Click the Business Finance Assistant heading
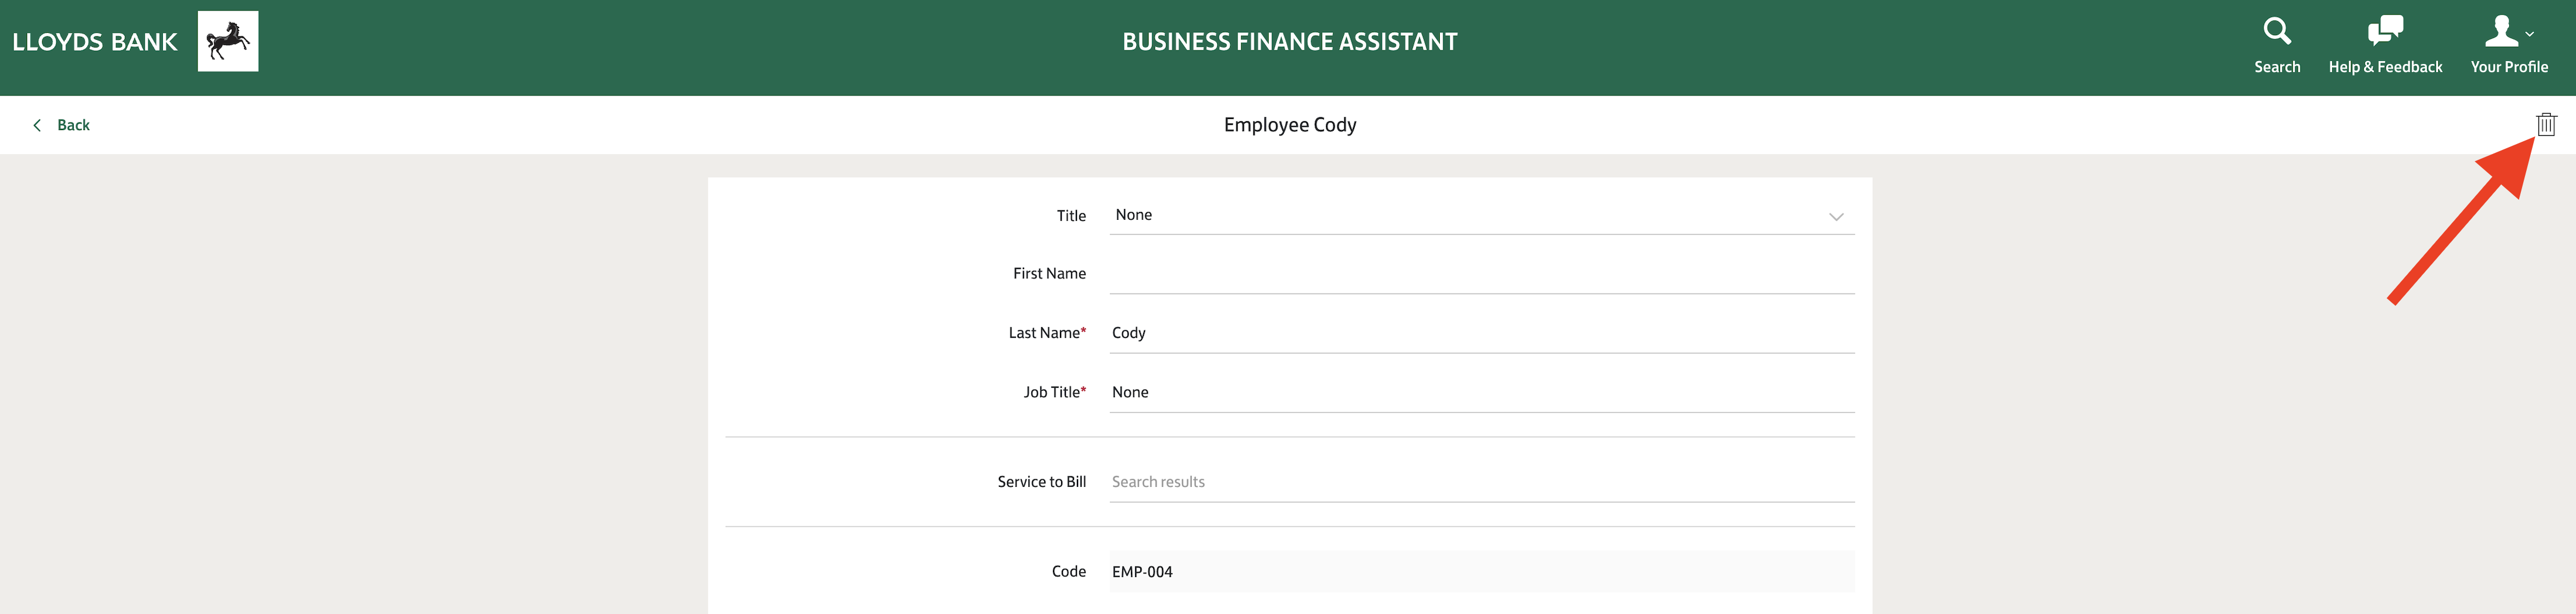The width and height of the screenshot is (2576, 614). 1289,42
